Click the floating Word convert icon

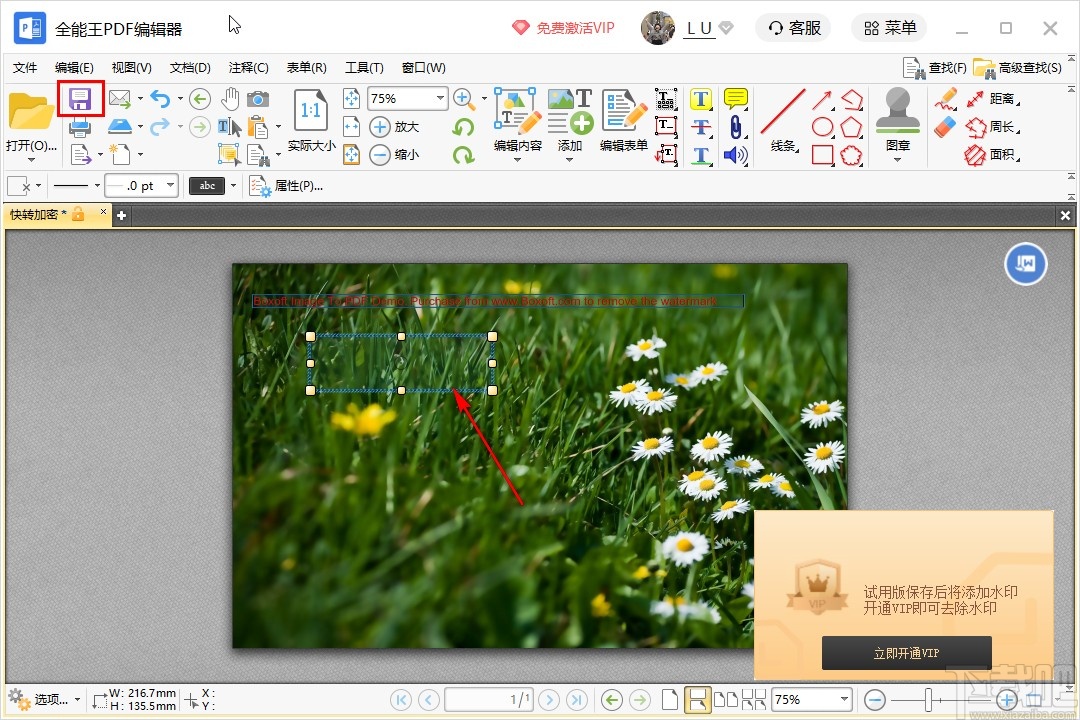tap(1025, 263)
